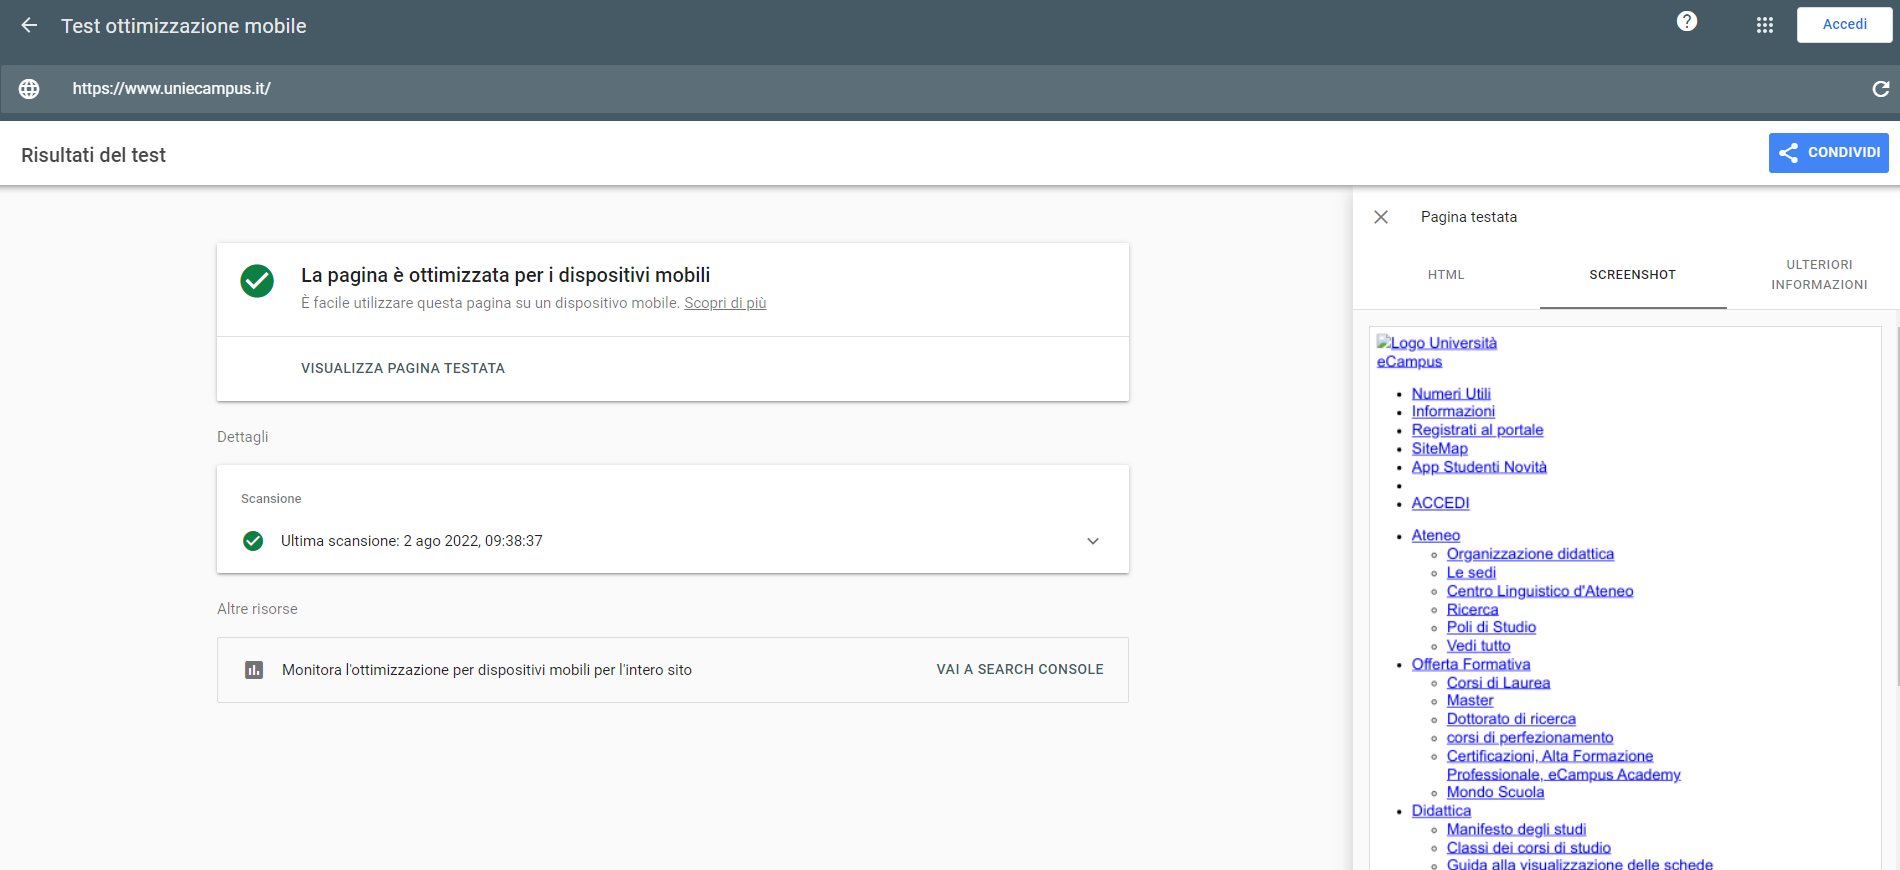Select the SCREENSHOT tab
Screen dimensions: 1900x870
click(1632, 275)
